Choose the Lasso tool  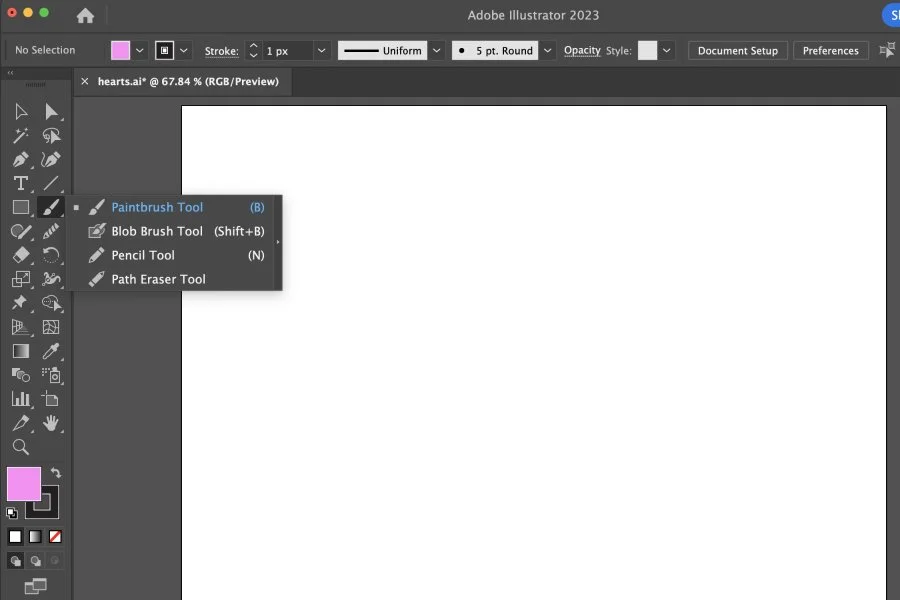coord(51,136)
